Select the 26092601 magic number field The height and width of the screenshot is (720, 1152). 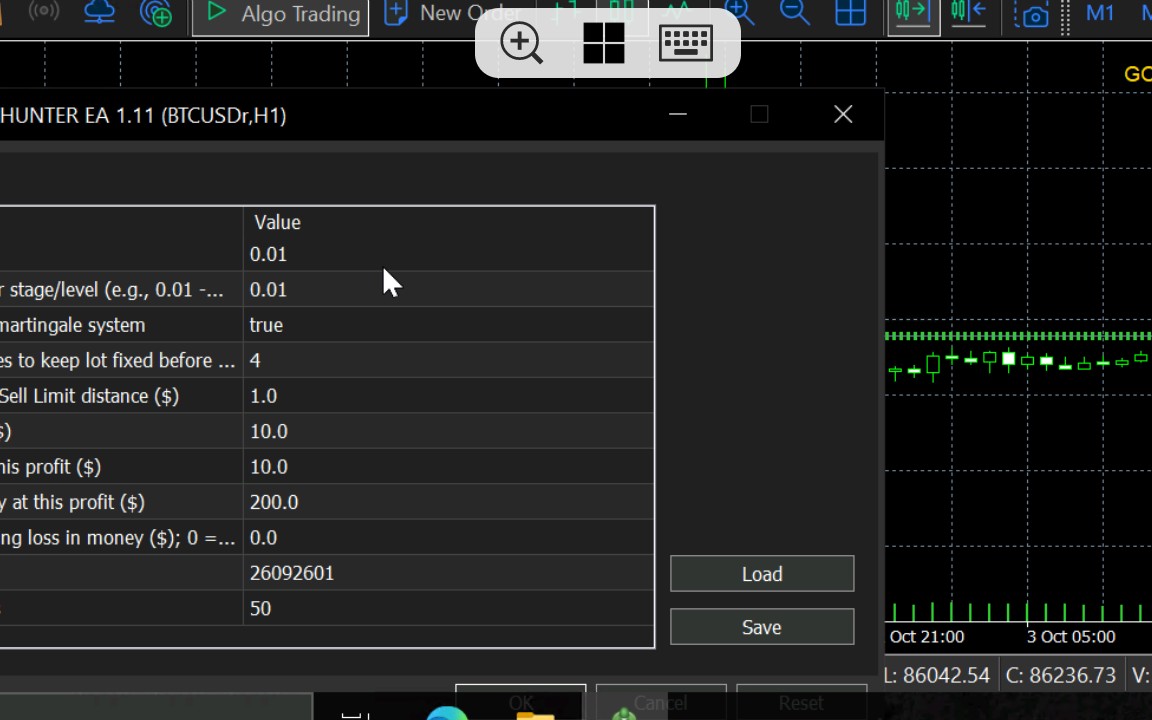click(x=448, y=573)
